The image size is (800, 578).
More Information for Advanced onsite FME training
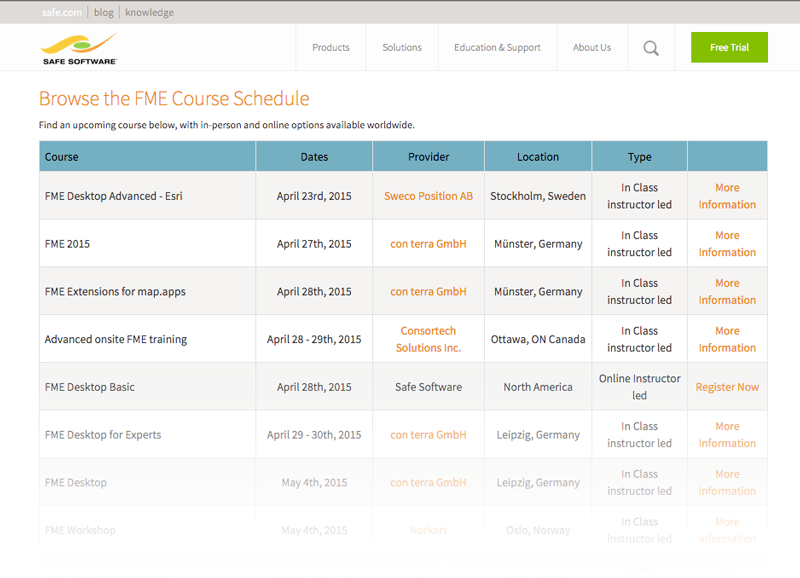click(x=727, y=339)
